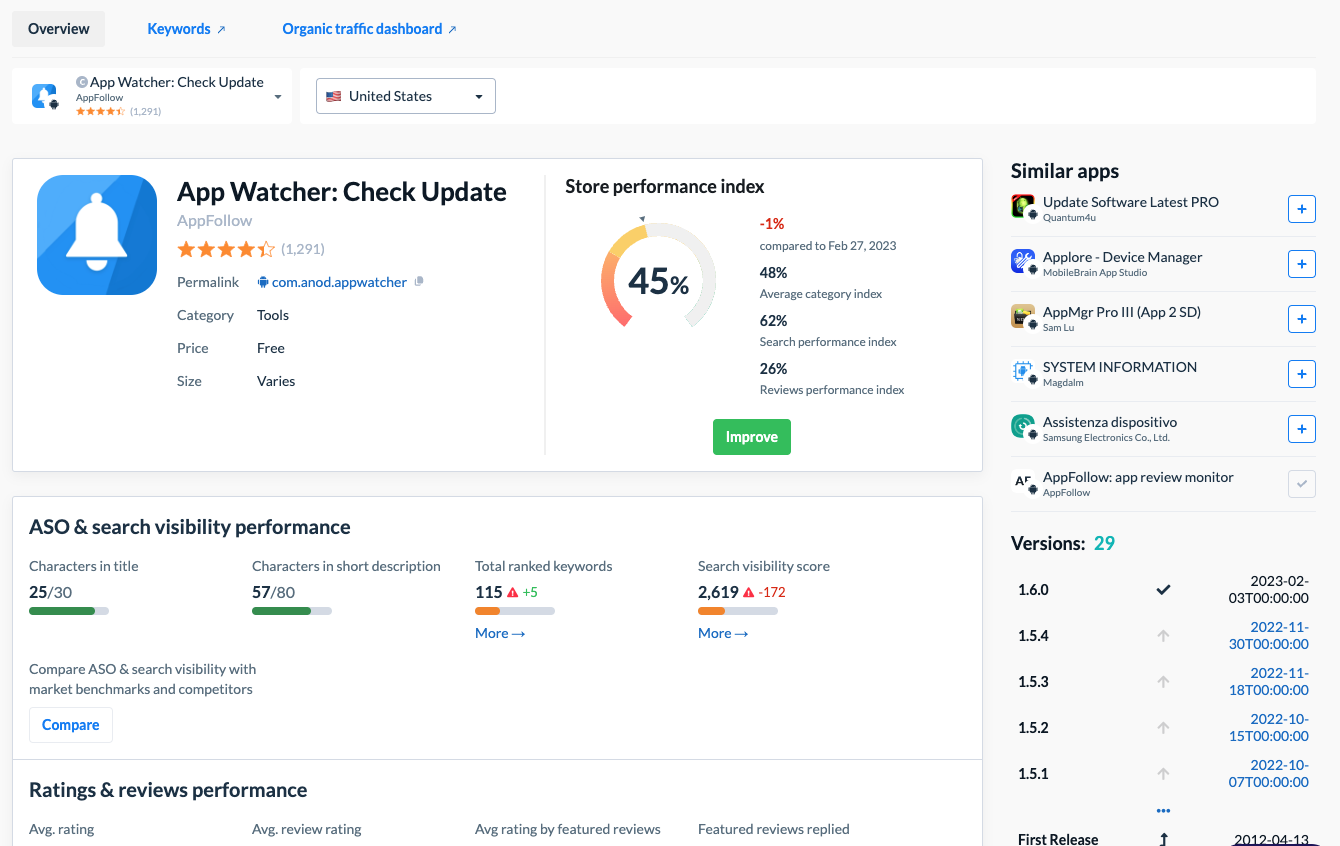This screenshot has height=846, width=1340.
Task: Click the AppMgr Pro III app icon
Action: pos(1023,317)
